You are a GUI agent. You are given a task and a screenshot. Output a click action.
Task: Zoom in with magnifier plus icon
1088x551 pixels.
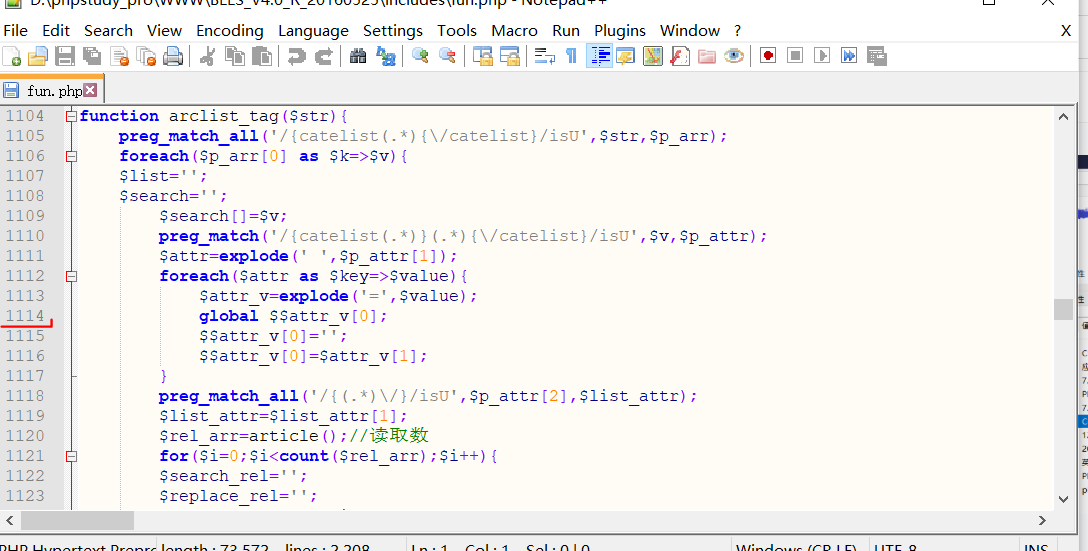point(420,56)
